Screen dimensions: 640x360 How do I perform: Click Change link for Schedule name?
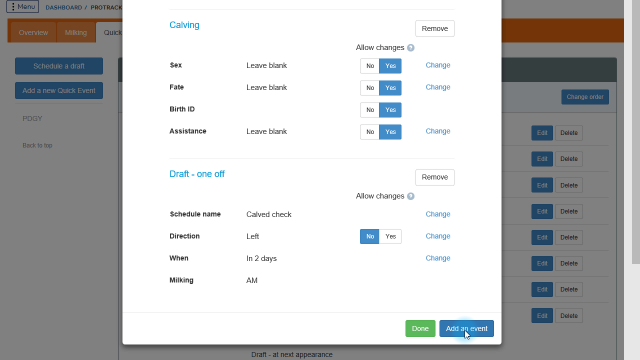[x=438, y=214]
